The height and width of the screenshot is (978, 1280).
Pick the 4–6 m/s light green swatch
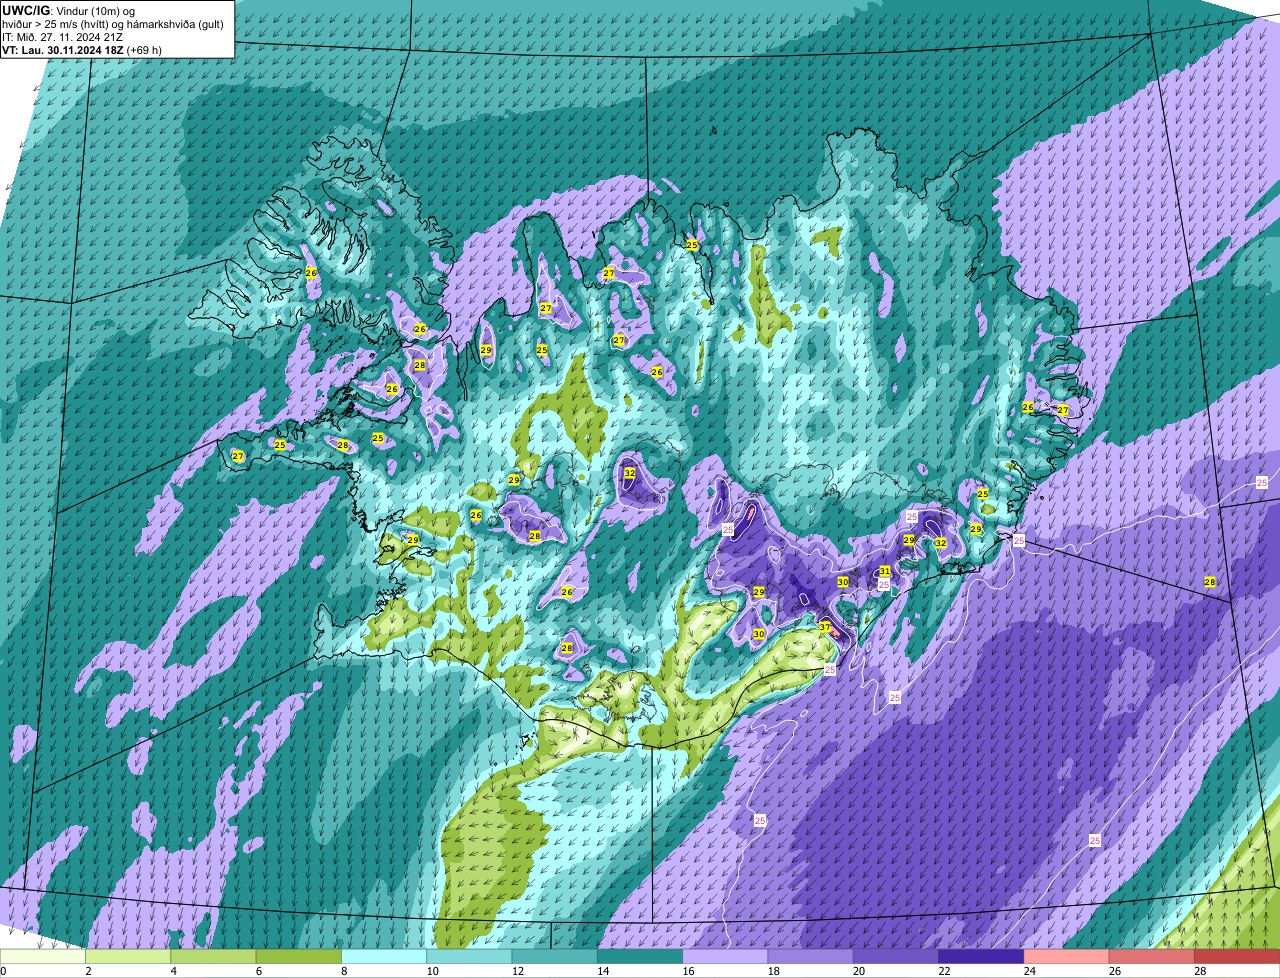(214, 956)
